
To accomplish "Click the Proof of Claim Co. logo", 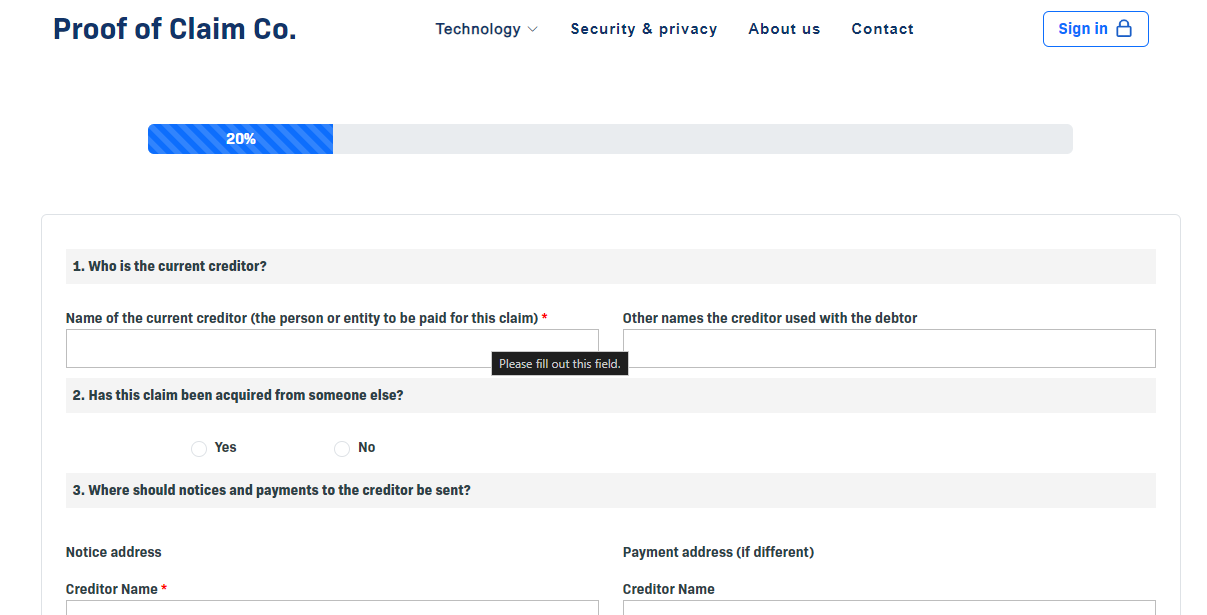I will click(x=175, y=29).
